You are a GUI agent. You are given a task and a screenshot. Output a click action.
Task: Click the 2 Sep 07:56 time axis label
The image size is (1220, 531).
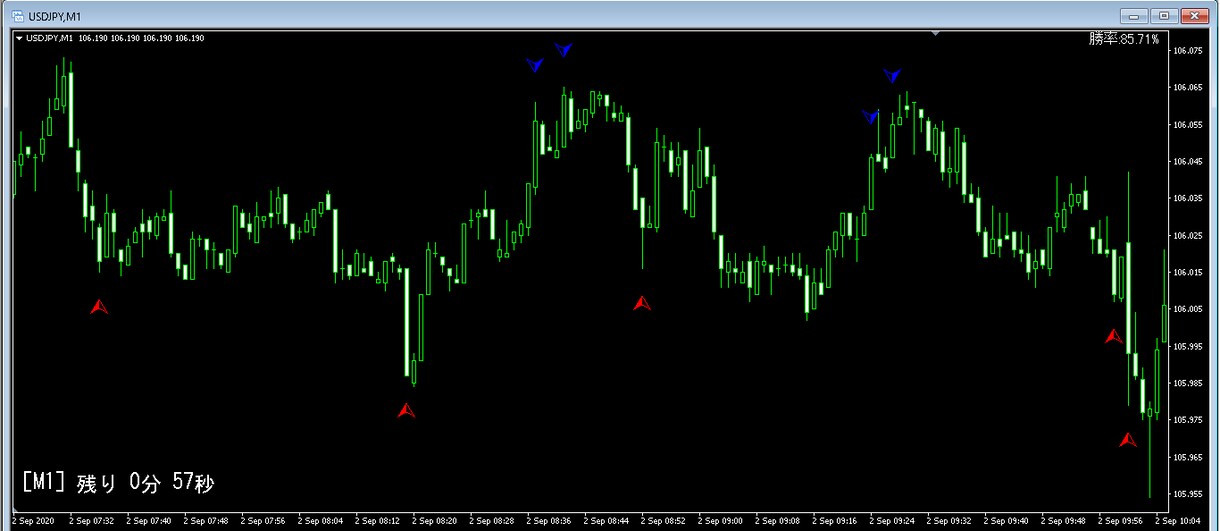(263, 521)
